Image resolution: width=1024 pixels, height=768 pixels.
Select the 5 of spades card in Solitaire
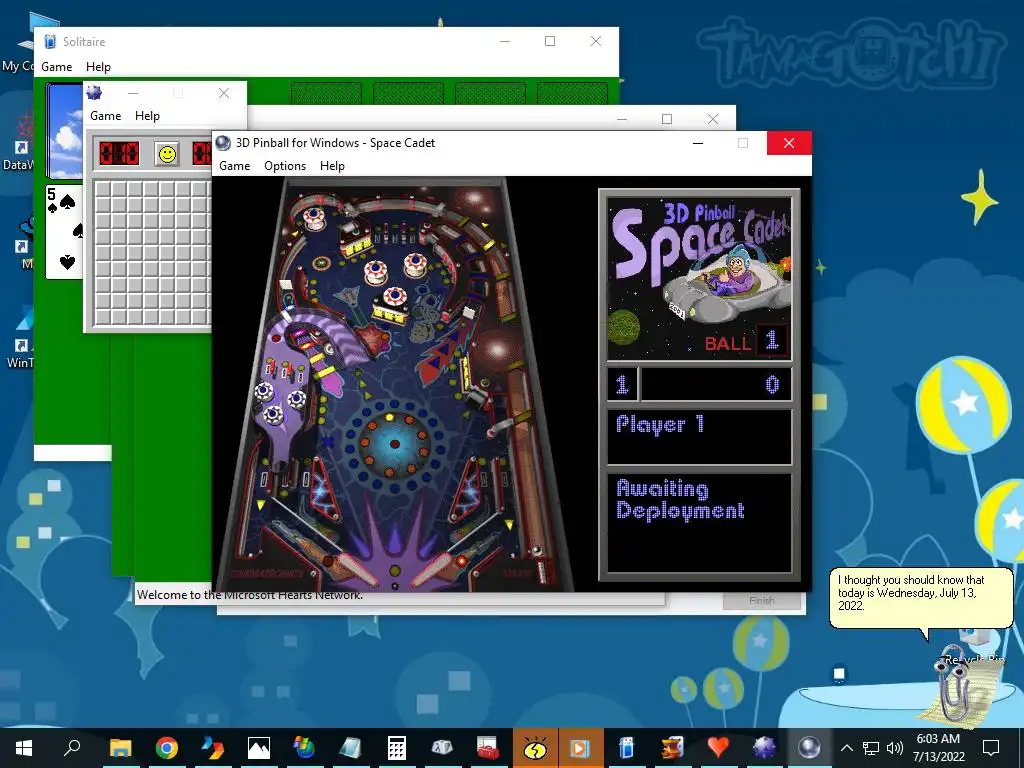coord(64,231)
